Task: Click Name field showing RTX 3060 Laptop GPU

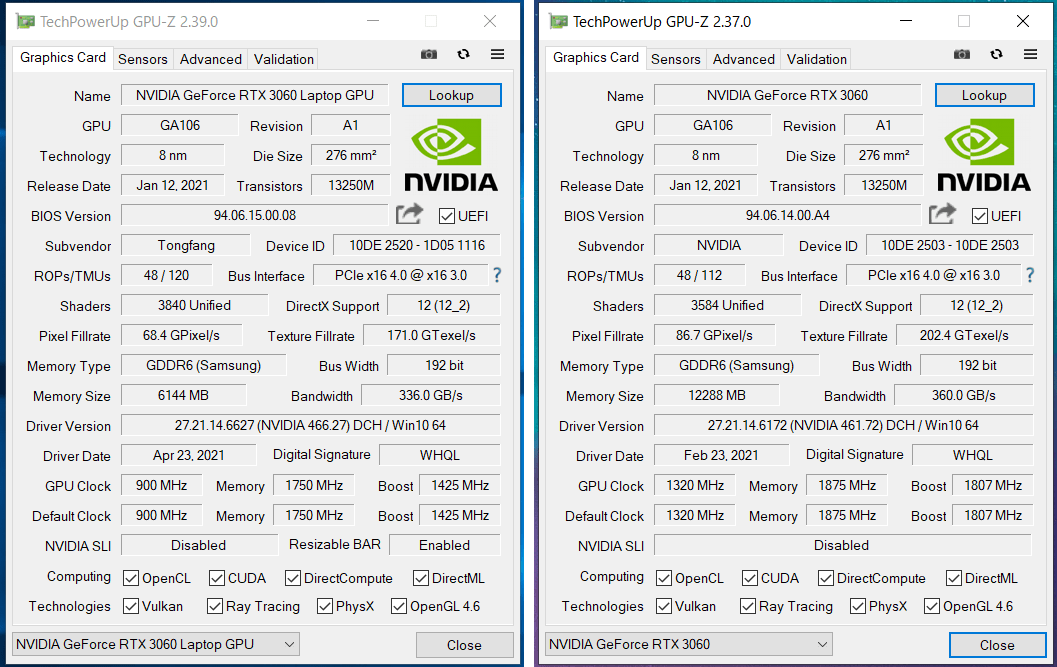Action: click(255, 95)
